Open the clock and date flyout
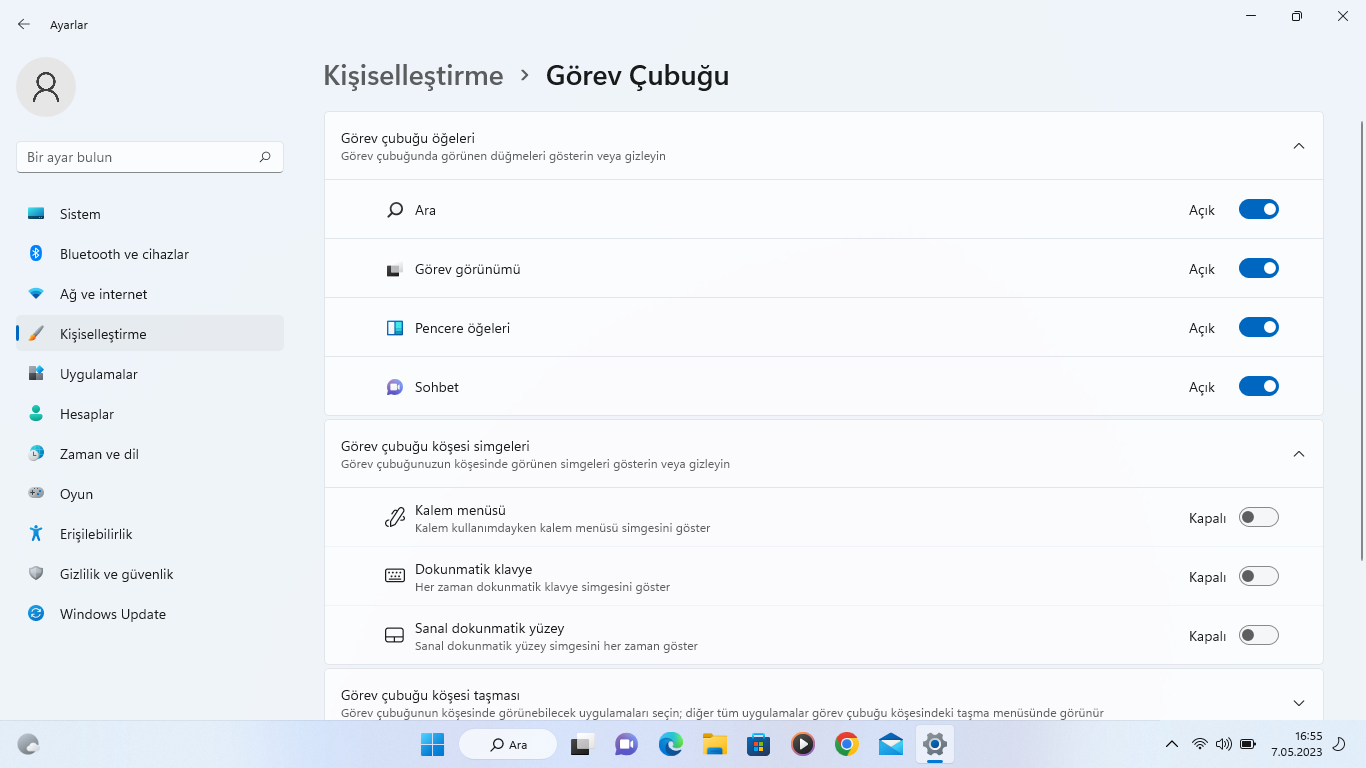 pyautogui.click(x=1297, y=744)
